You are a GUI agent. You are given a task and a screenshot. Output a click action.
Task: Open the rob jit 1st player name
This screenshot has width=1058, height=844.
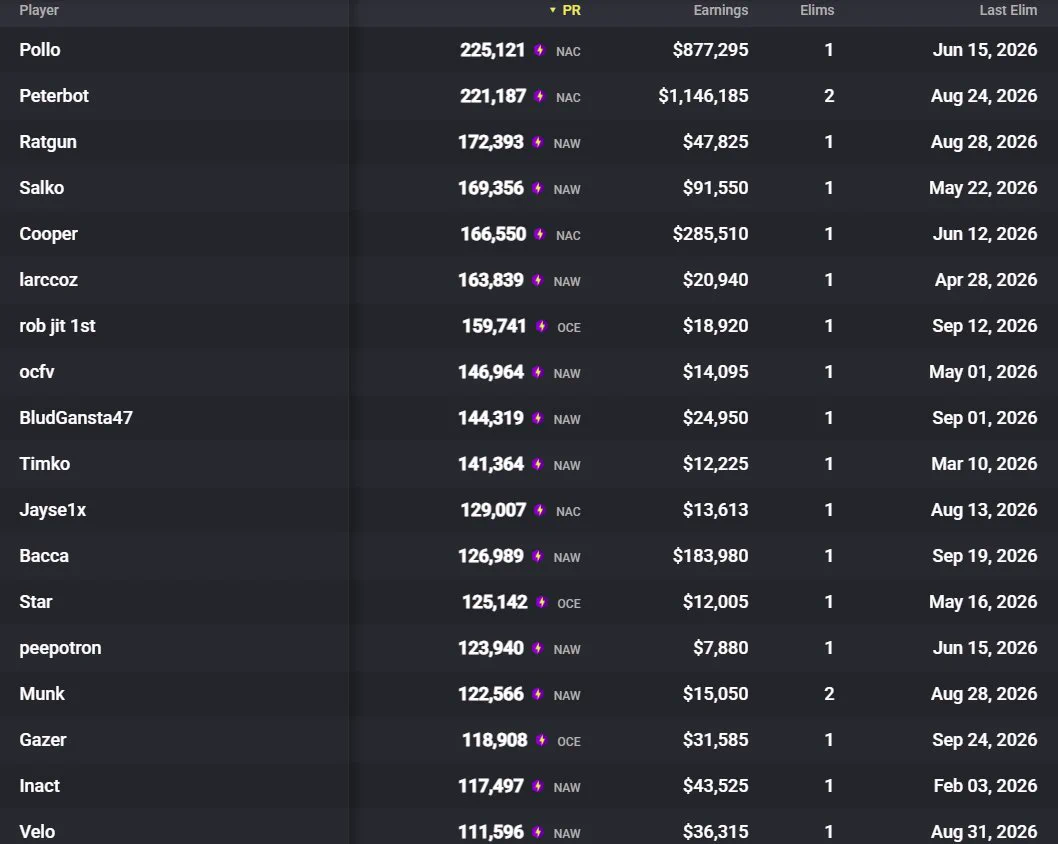pyautogui.click(x=57, y=326)
